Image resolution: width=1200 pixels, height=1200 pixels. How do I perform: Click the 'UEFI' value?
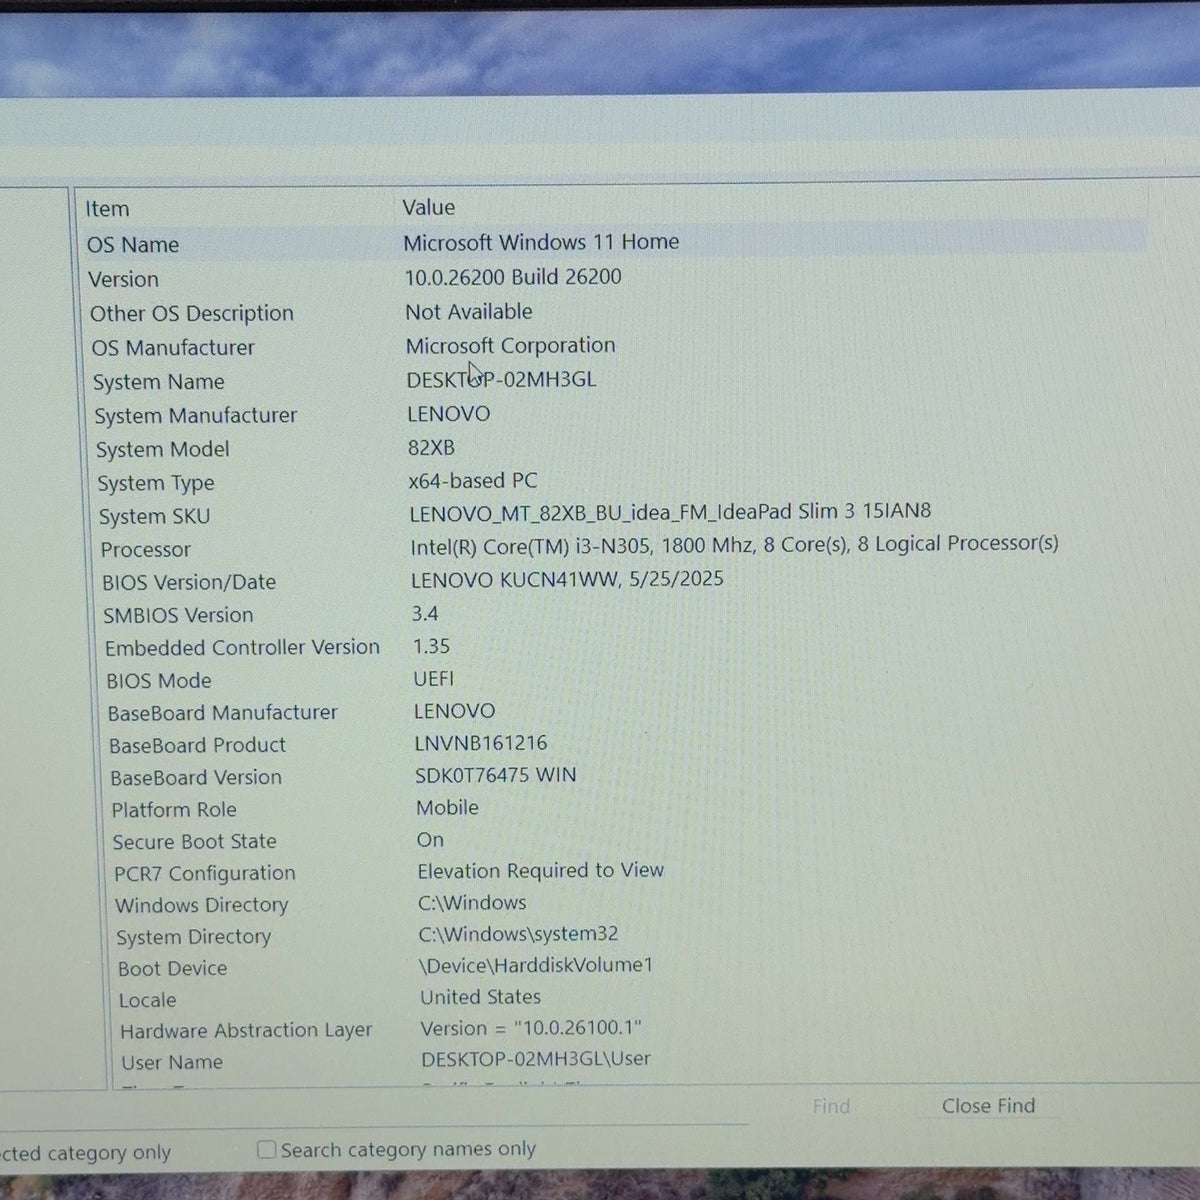[x=434, y=678]
